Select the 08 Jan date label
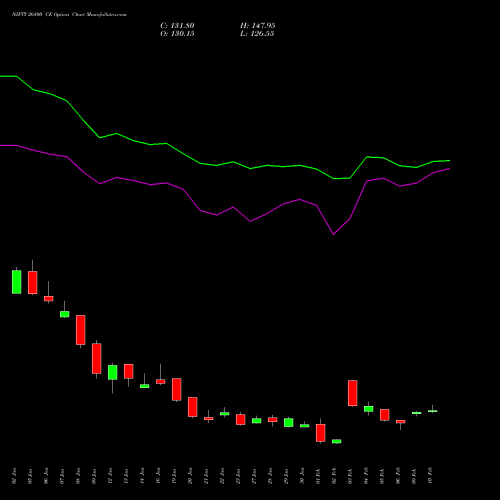 pos(78,476)
